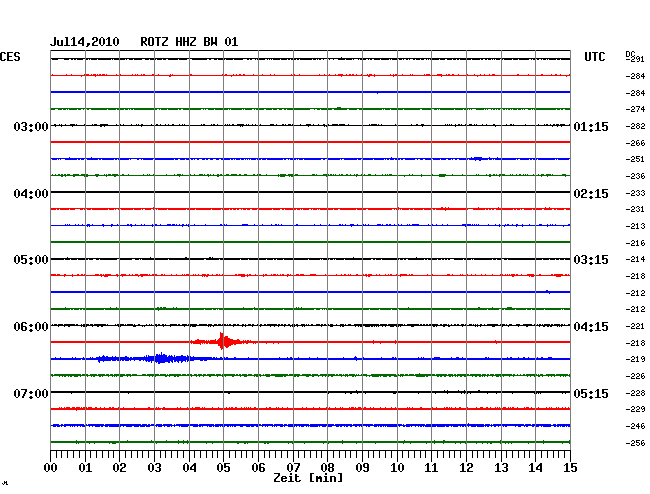Click x-axis minute label 10

pos(397,468)
